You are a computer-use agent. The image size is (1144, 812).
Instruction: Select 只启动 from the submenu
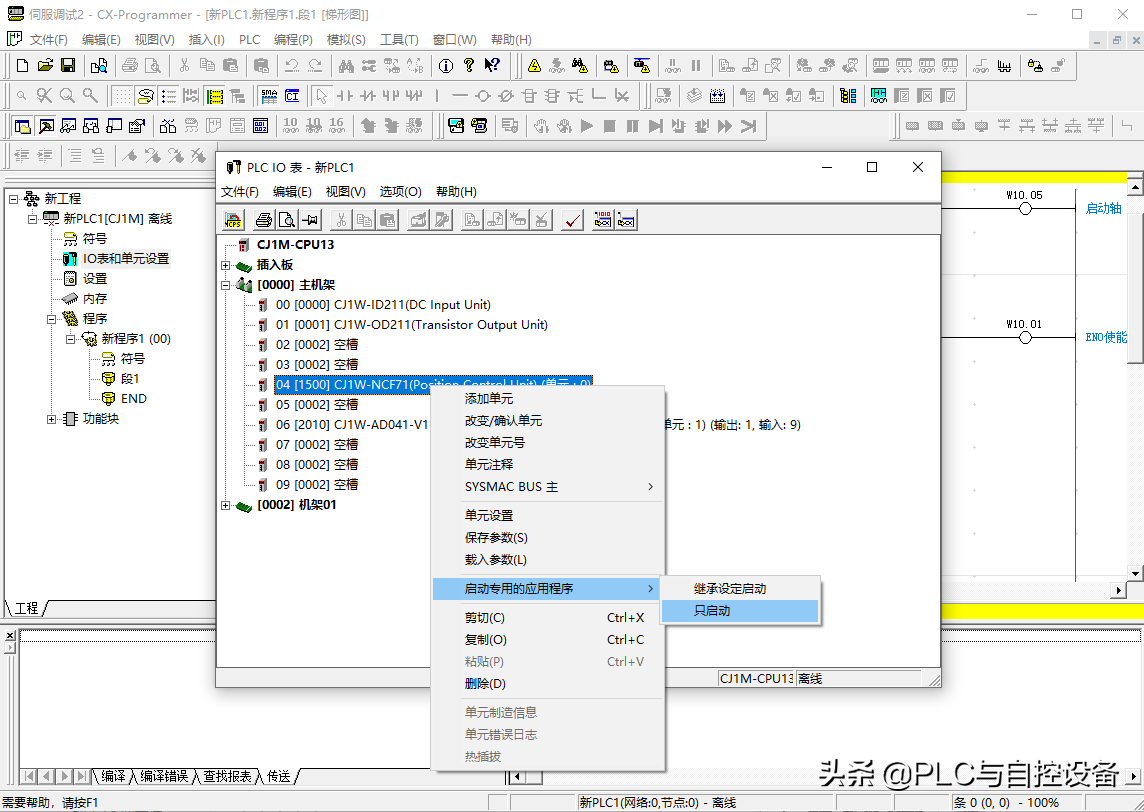[x=712, y=611]
